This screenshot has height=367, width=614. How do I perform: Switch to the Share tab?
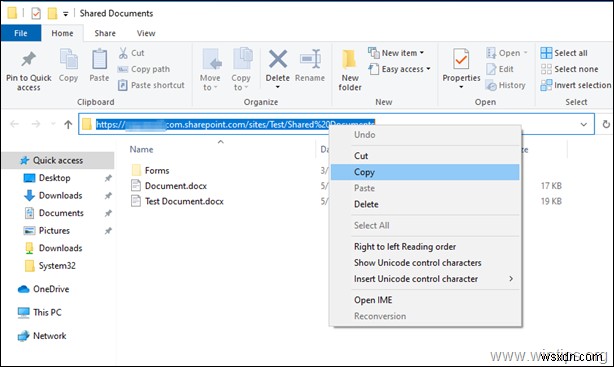click(x=105, y=33)
